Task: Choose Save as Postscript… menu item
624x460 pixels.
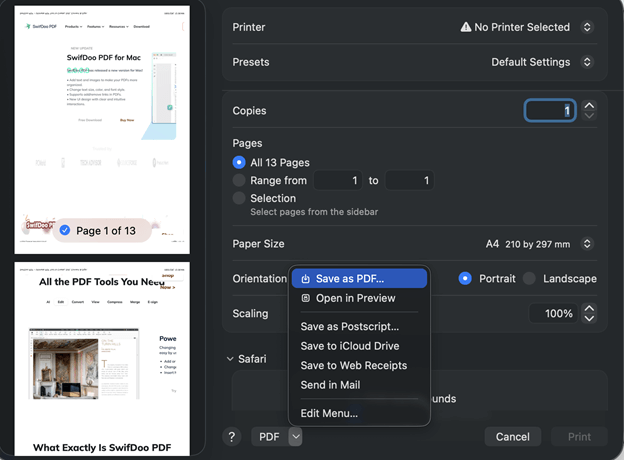Action: [x=359, y=326]
